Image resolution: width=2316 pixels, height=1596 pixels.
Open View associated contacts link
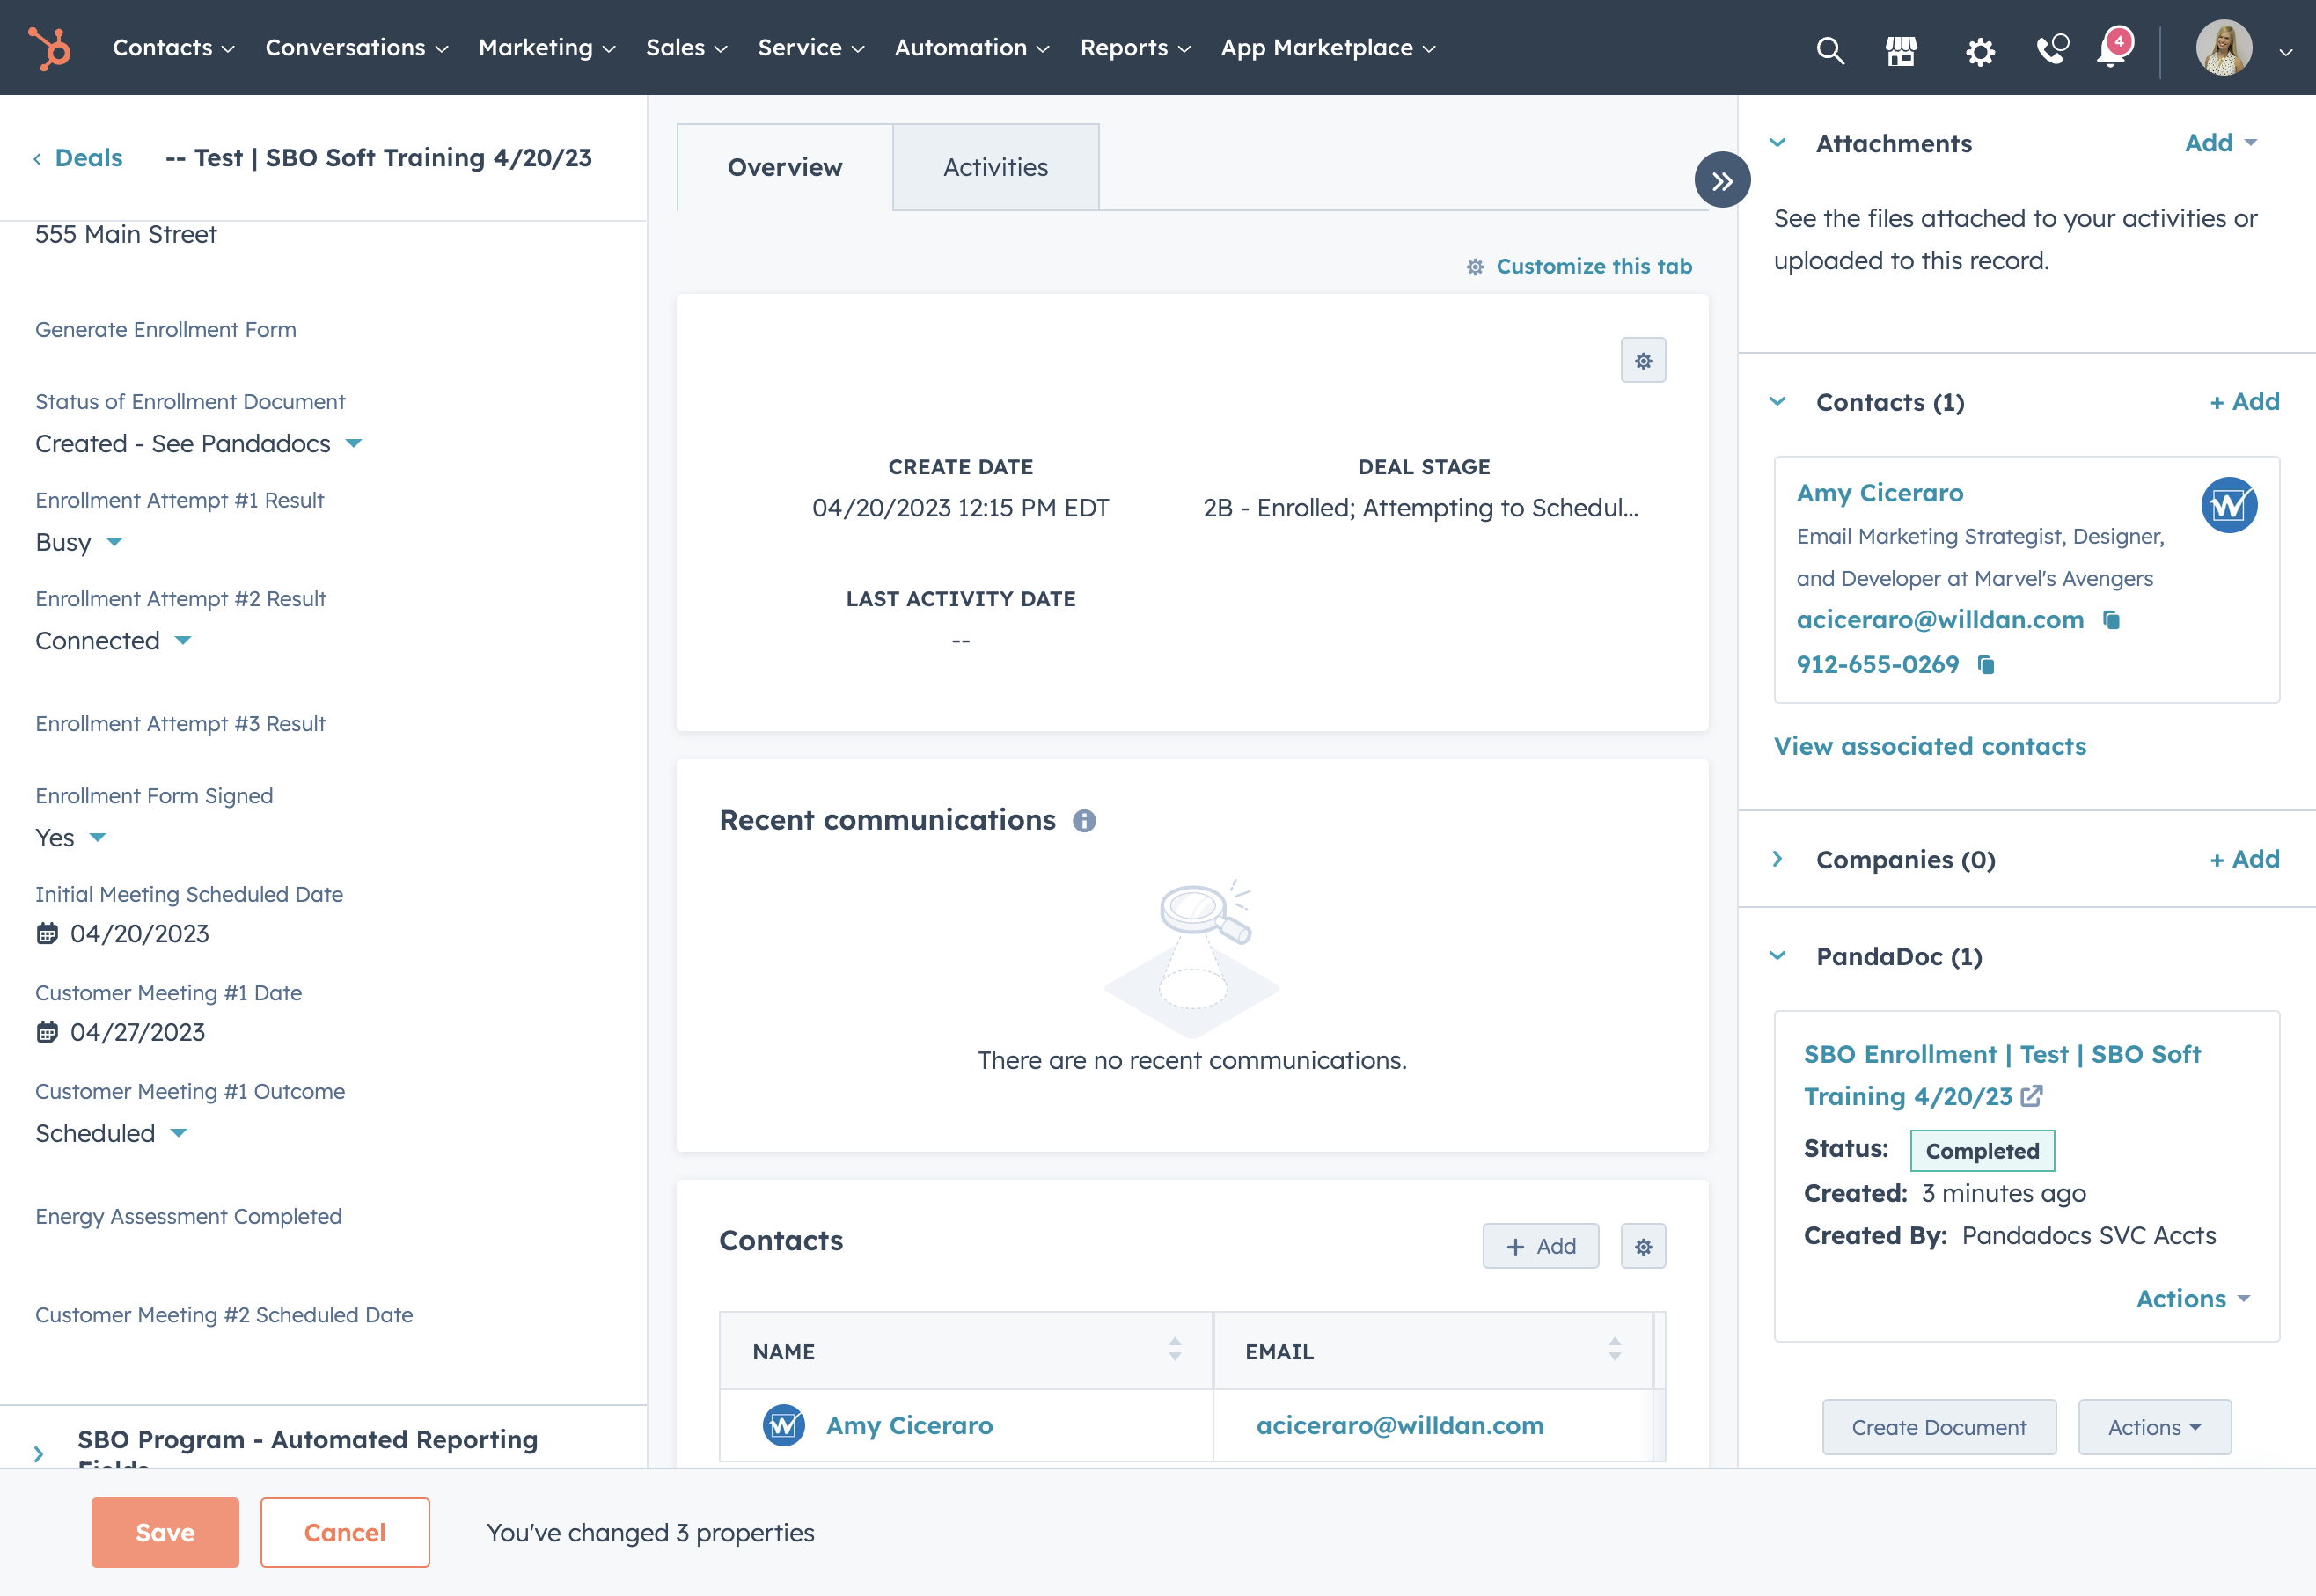pyautogui.click(x=1930, y=746)
